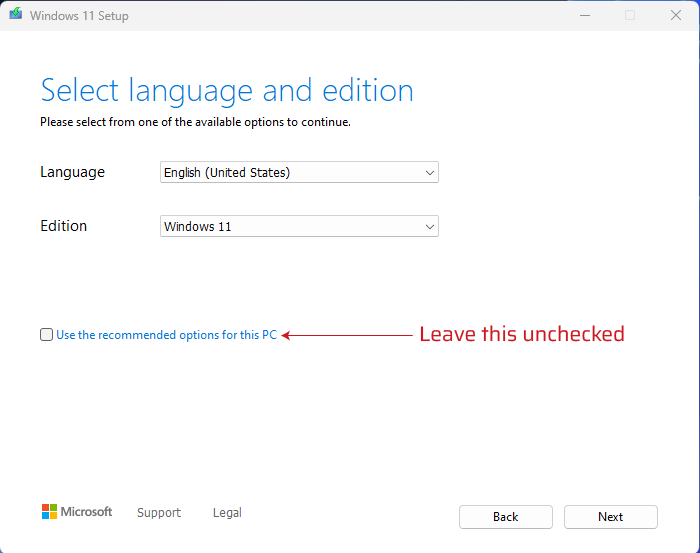
Task: Go Back to the previous step
Action: [x=505, y=517]
